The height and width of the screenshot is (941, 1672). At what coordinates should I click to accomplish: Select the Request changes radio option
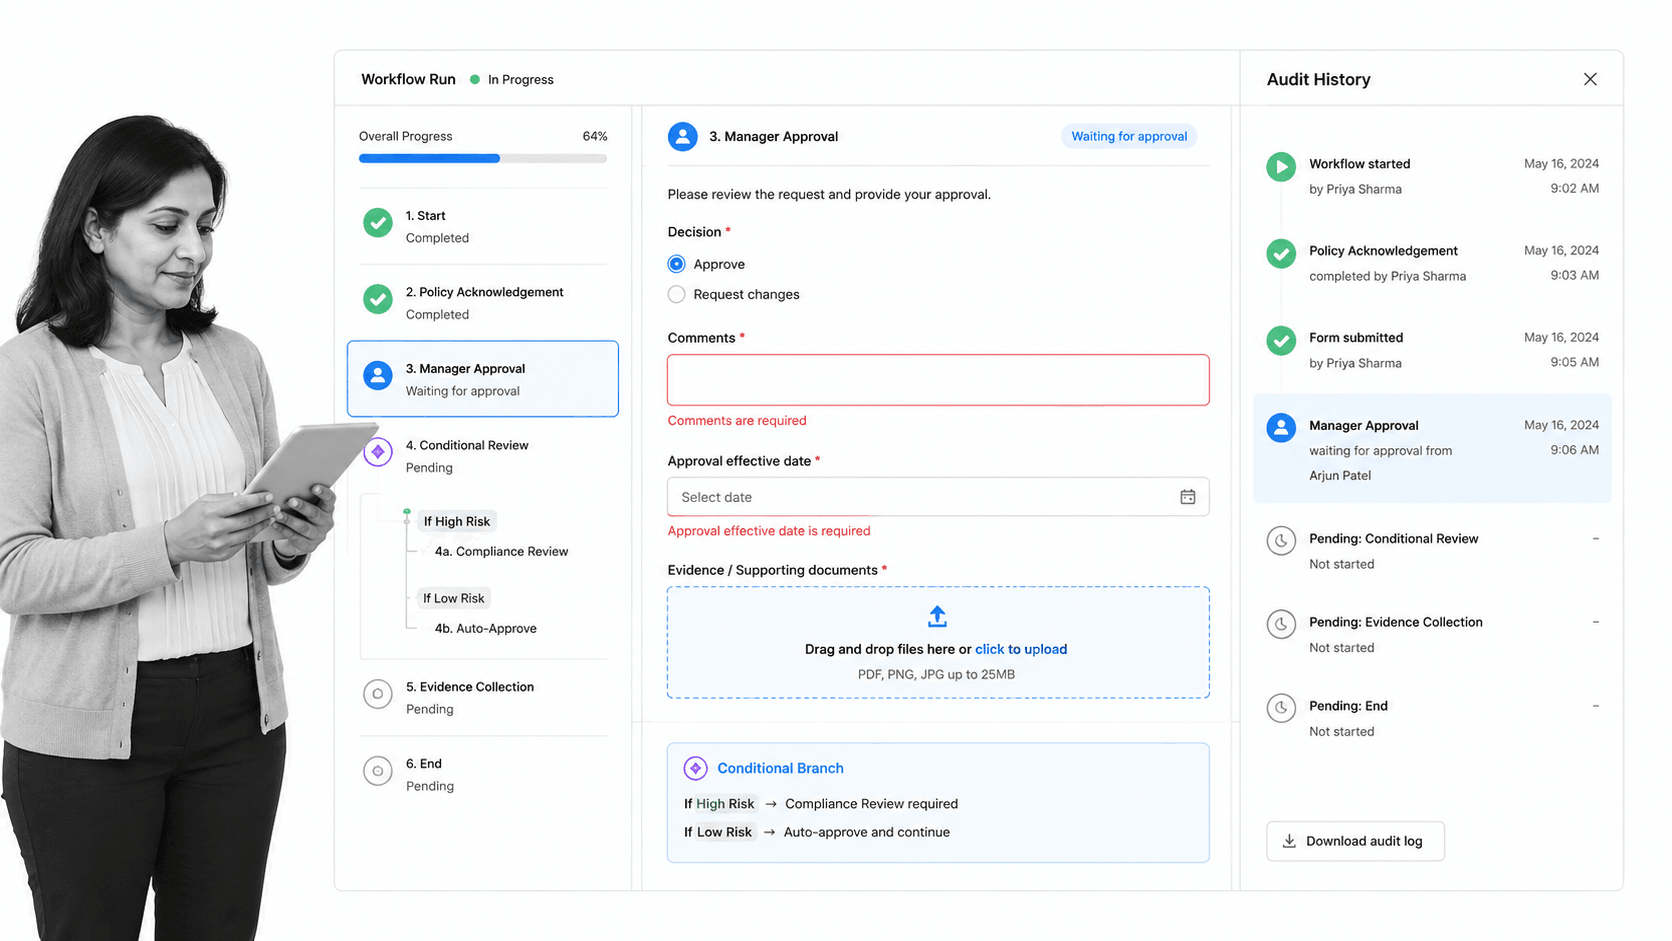677,294
